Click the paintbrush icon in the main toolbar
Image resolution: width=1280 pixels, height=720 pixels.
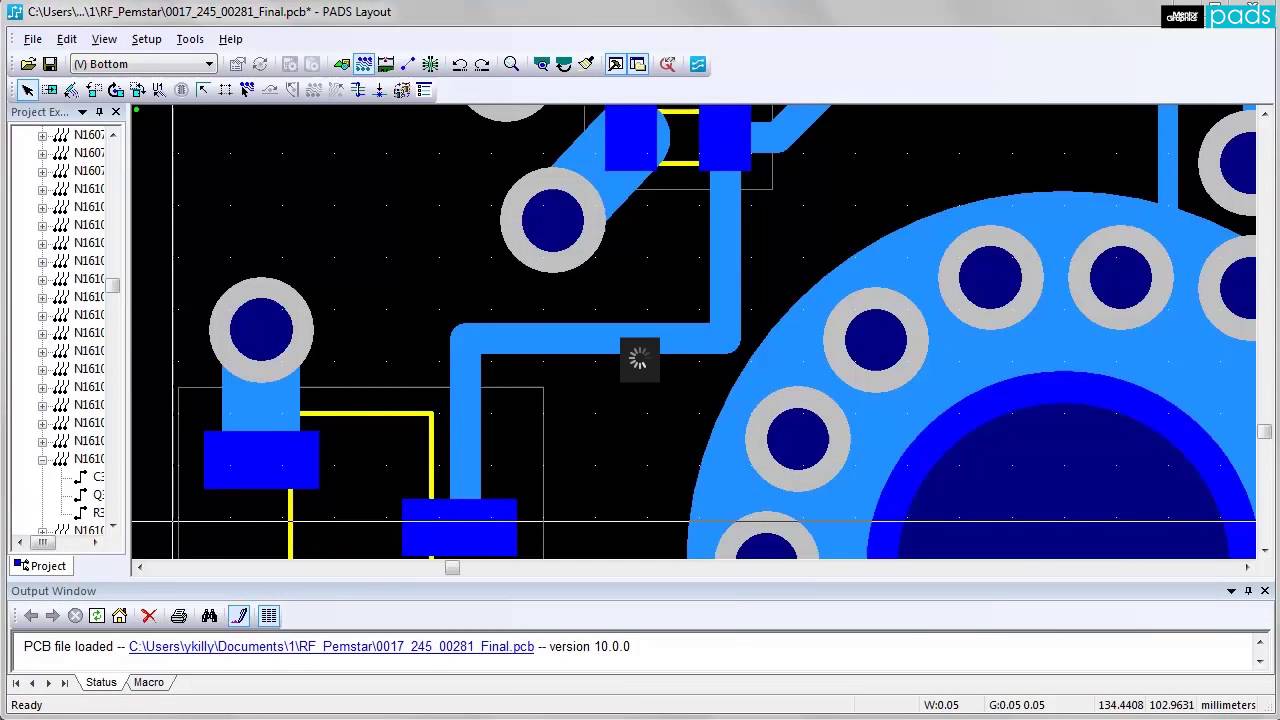click(x=586, y=64)
